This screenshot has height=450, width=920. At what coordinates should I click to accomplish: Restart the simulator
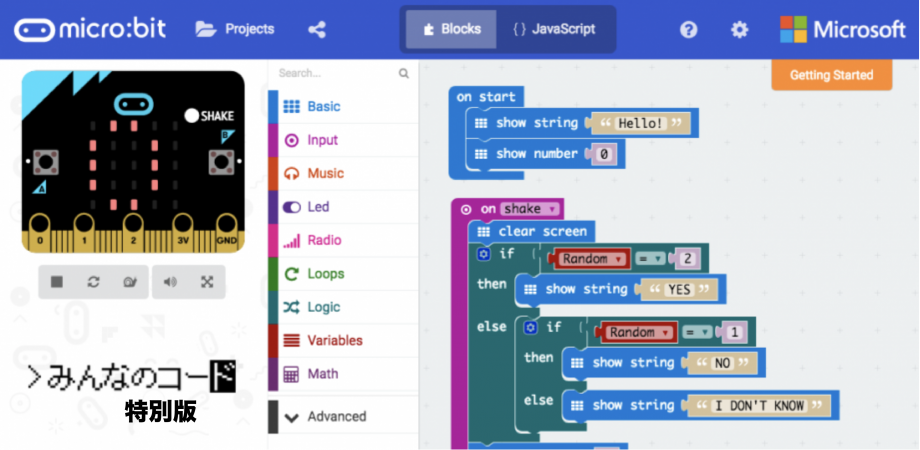pyautogui.click(x=93, y=282)
